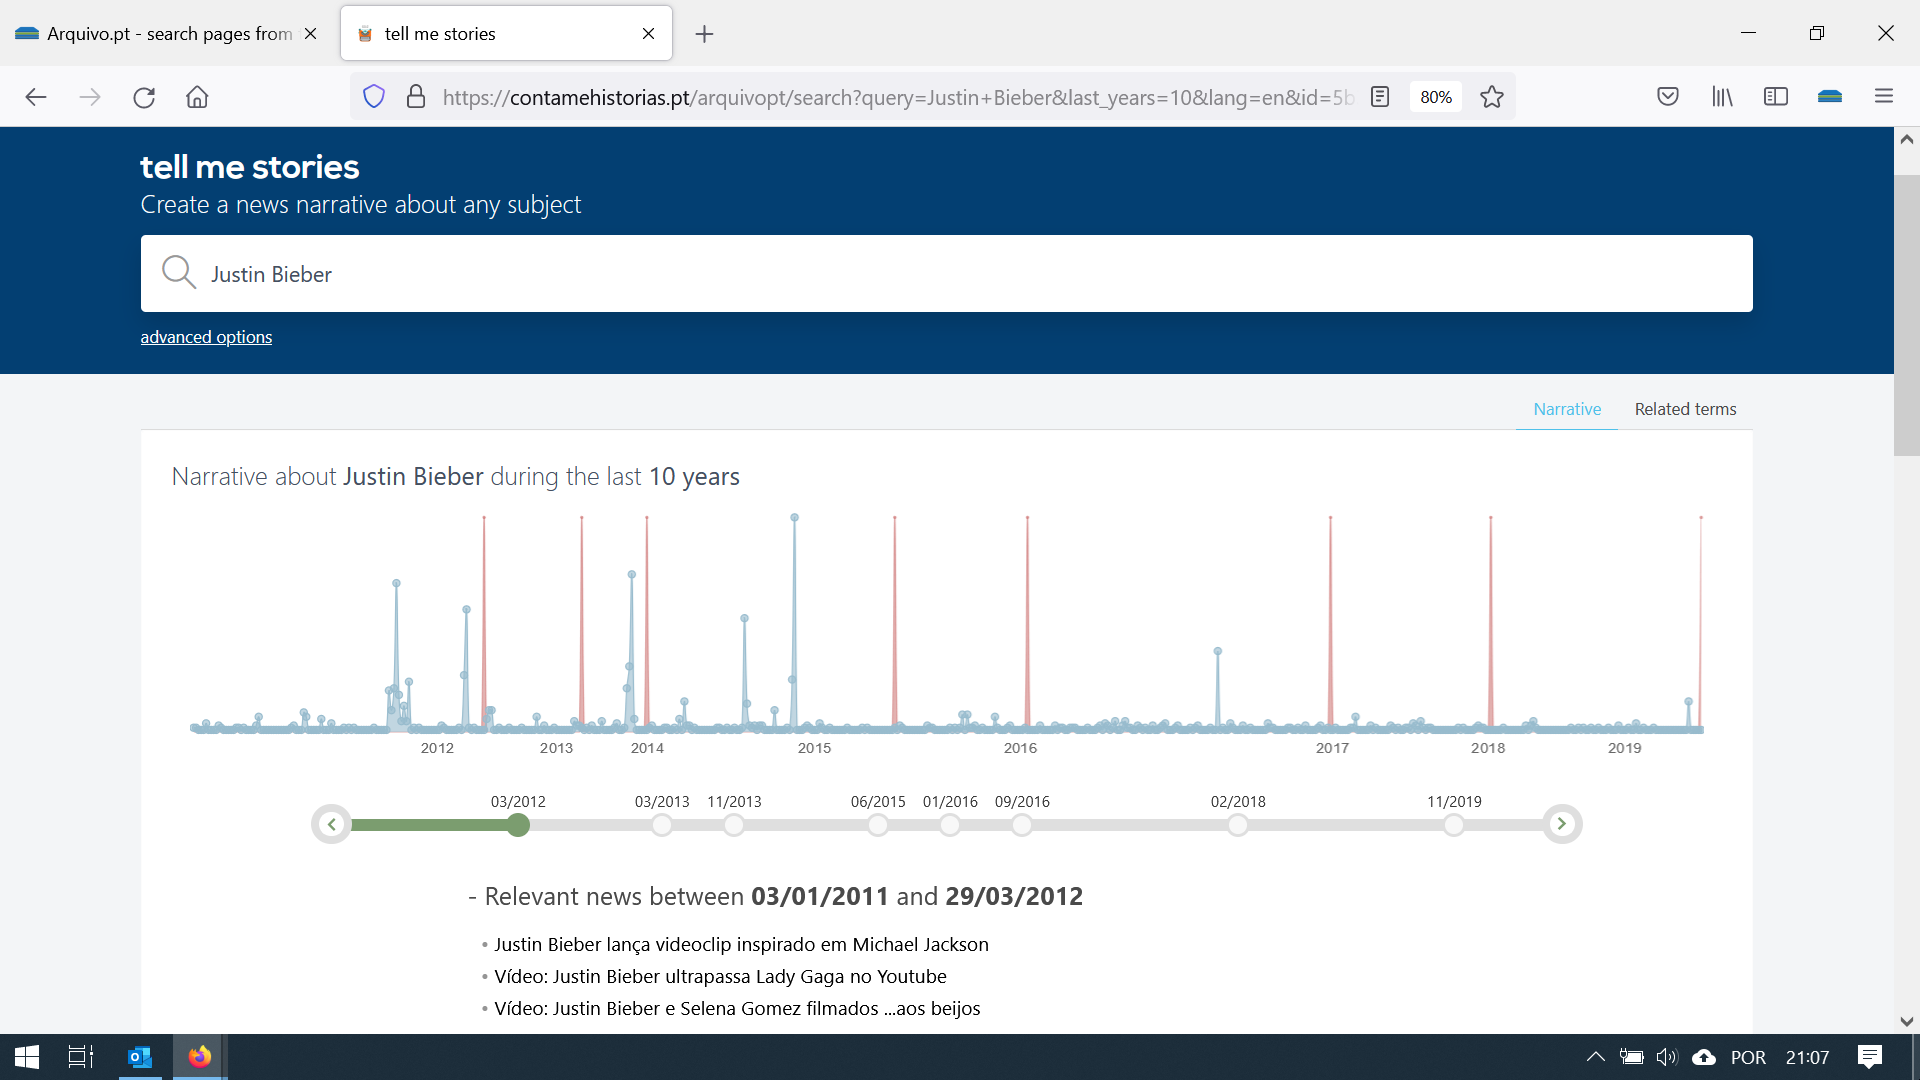This screenshot has width=1920, height=1080.
Task: Click the scrollbar up arrow
Action: click(1906, 140)
